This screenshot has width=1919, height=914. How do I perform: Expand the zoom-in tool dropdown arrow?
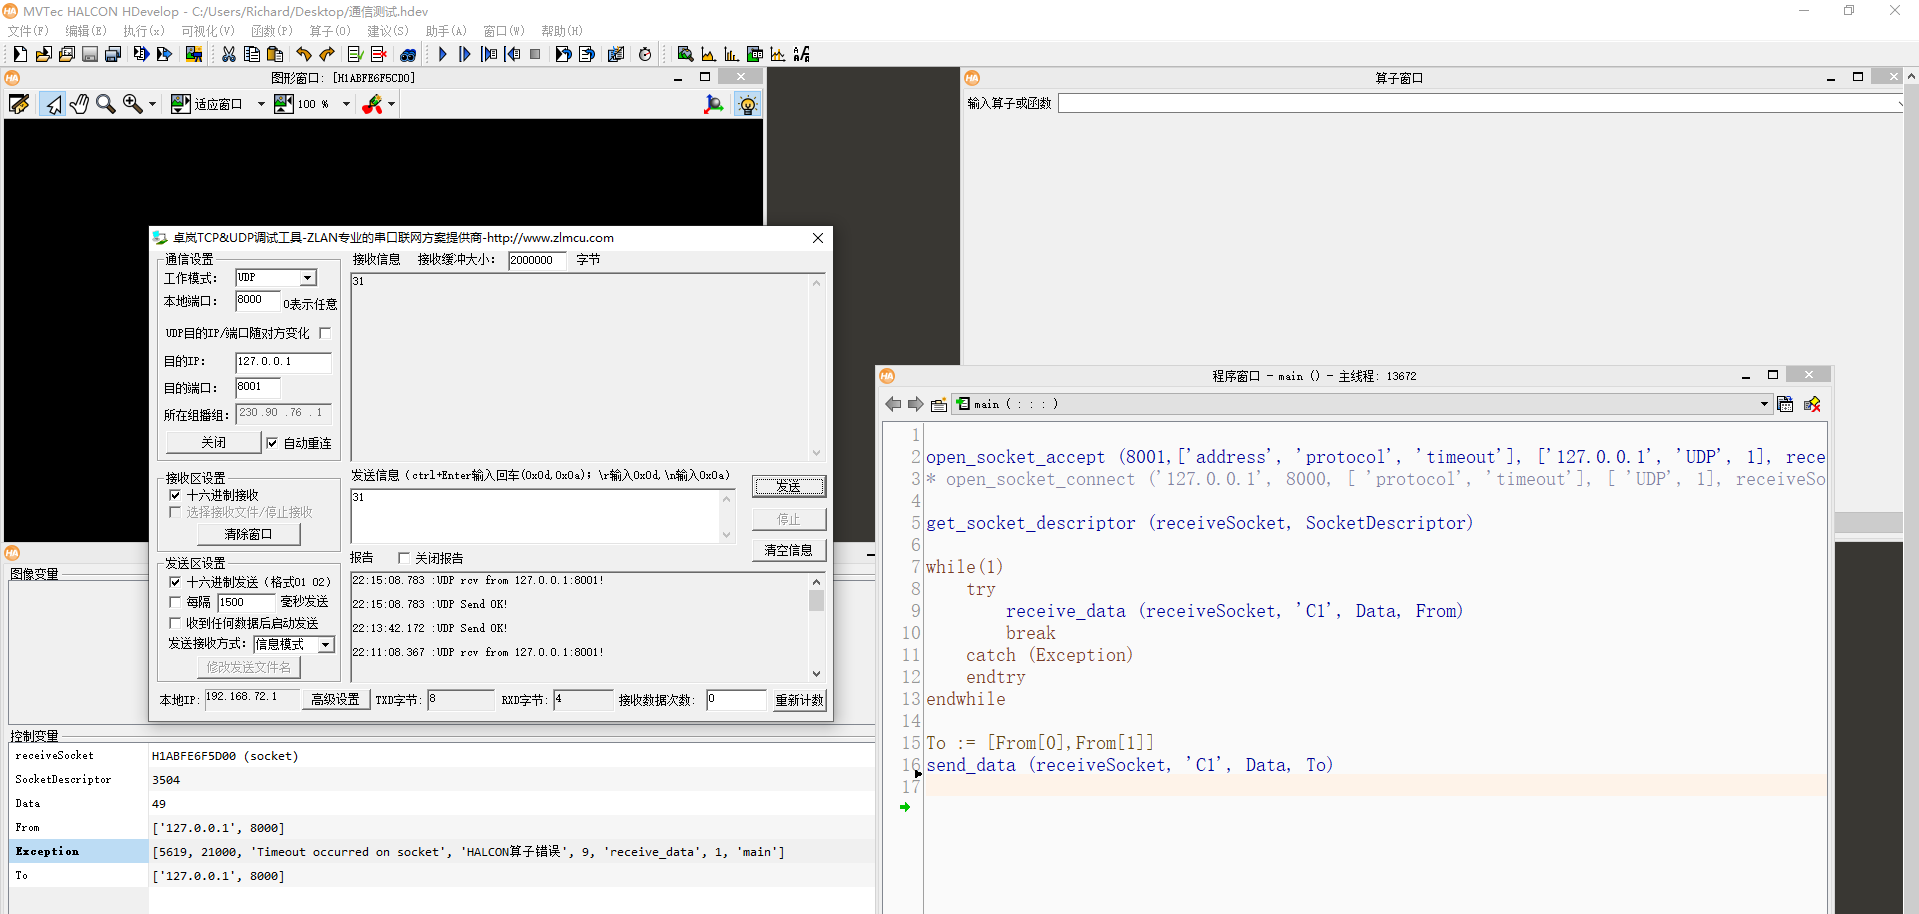[x=152, y=104]
